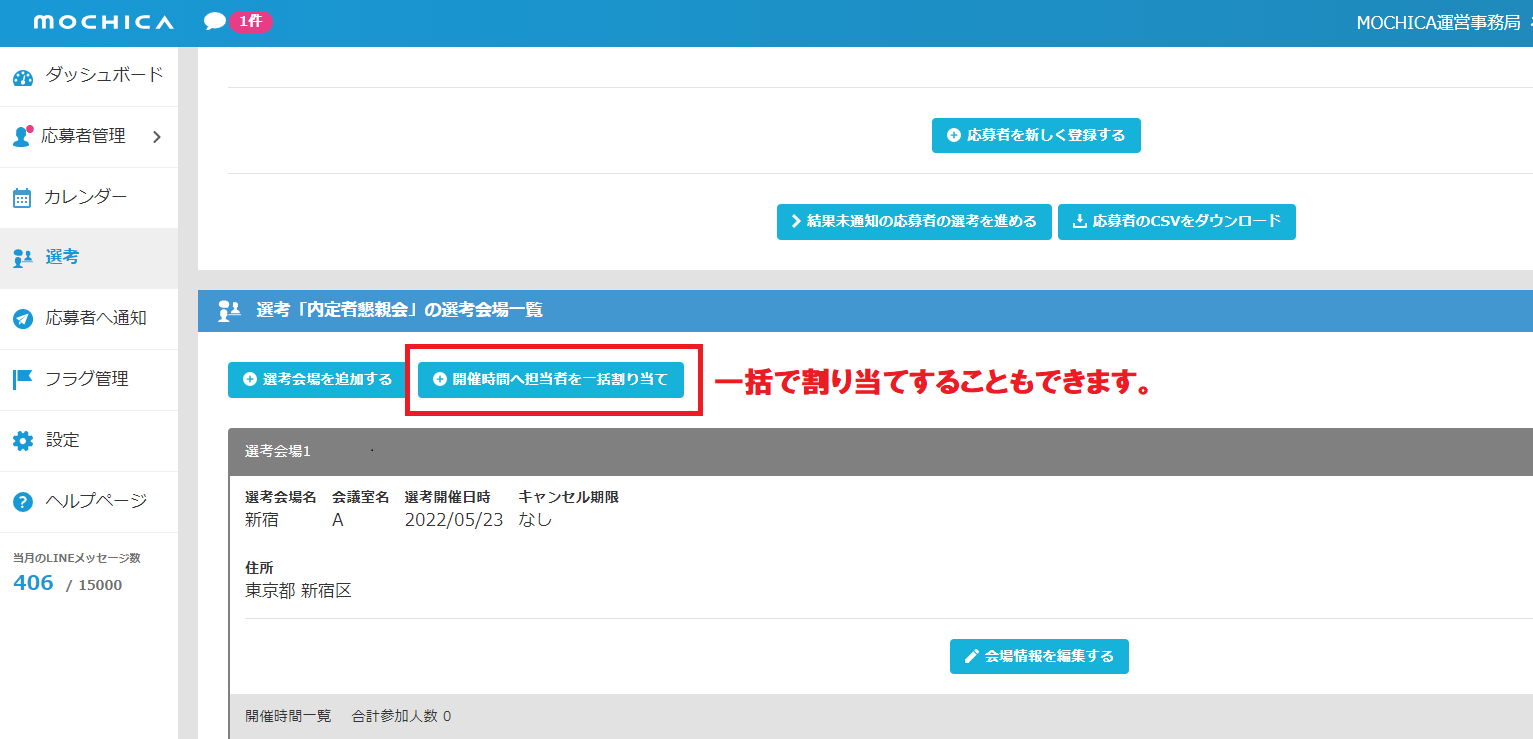Click the help question mark icon
This screenshot has width=1533, height=739.
pos(22,502)
